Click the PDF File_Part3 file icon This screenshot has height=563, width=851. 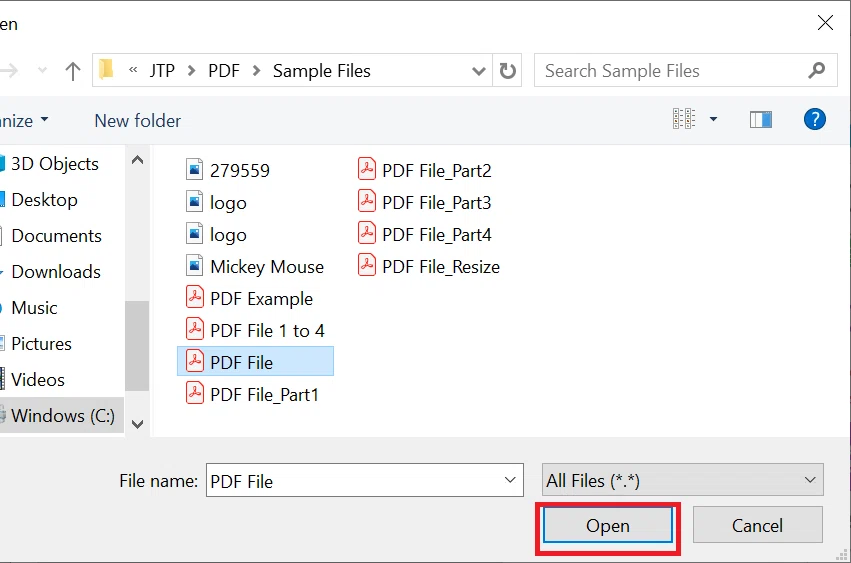pos(367,201)
